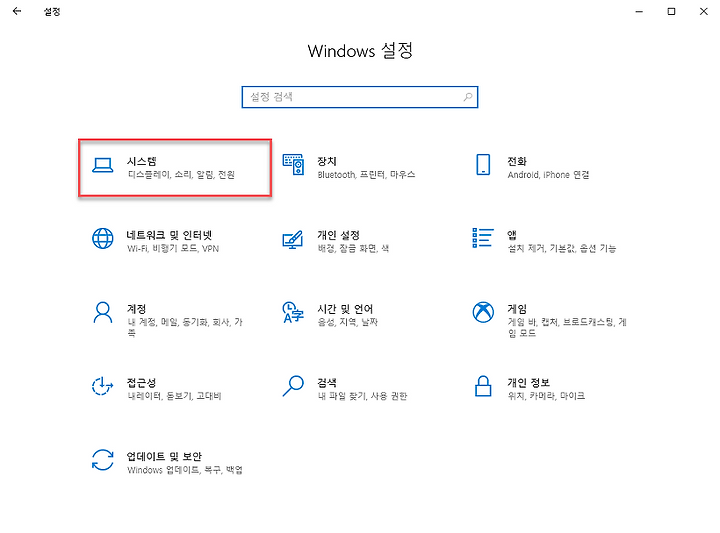The image size is (720, 533).
Task: Click description 음성, 지역, 날짜
Action: click(x=348, y=322)
